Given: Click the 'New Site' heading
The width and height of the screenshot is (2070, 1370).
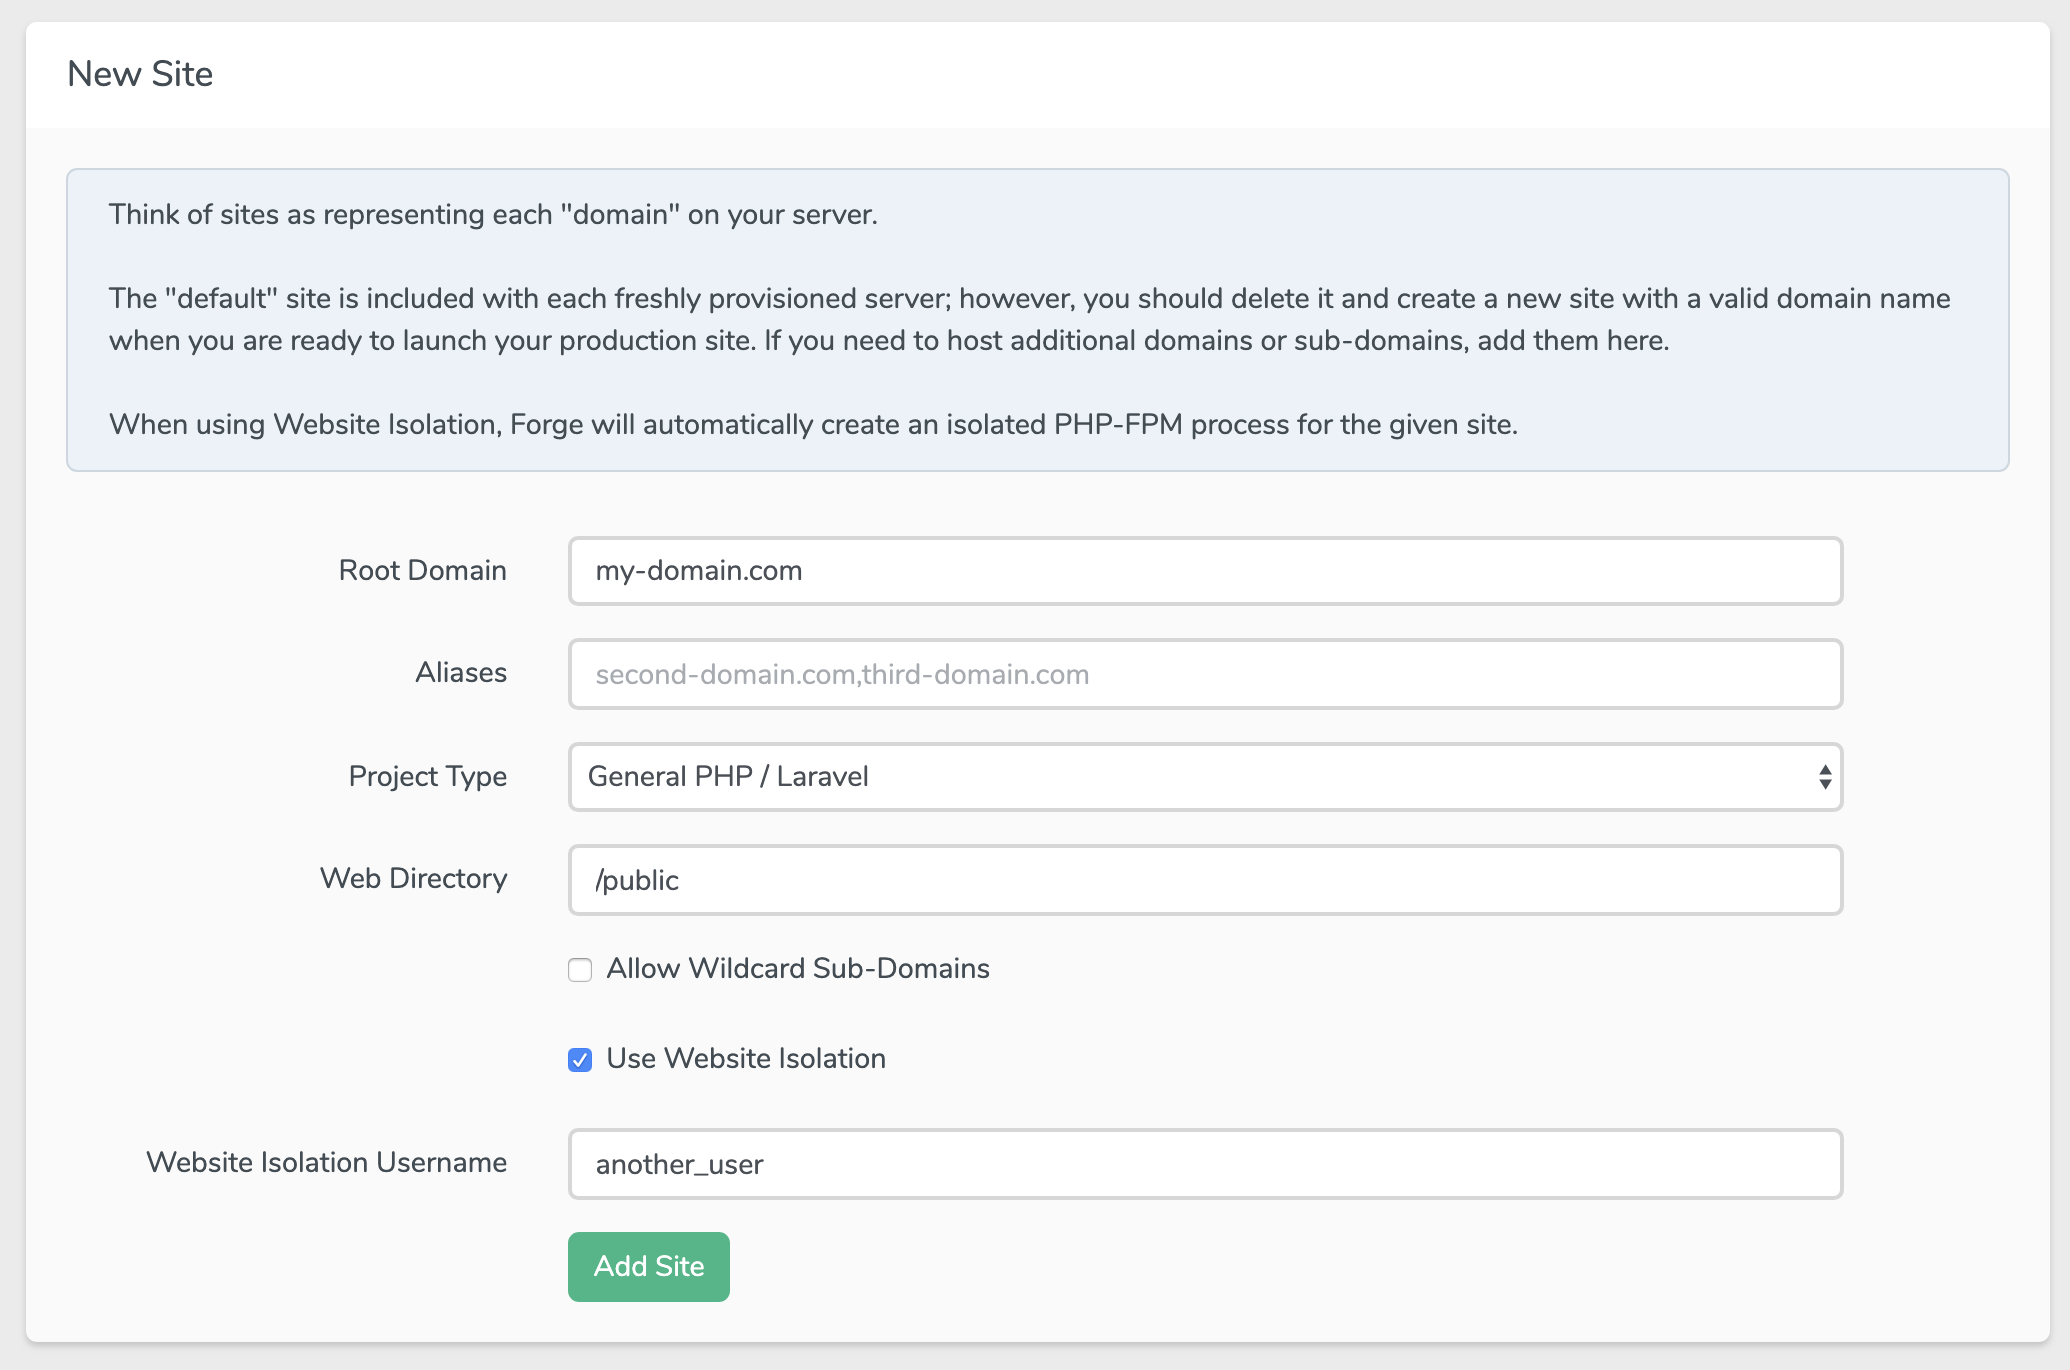Looking at the screenshot, I should tap(140, 74).
